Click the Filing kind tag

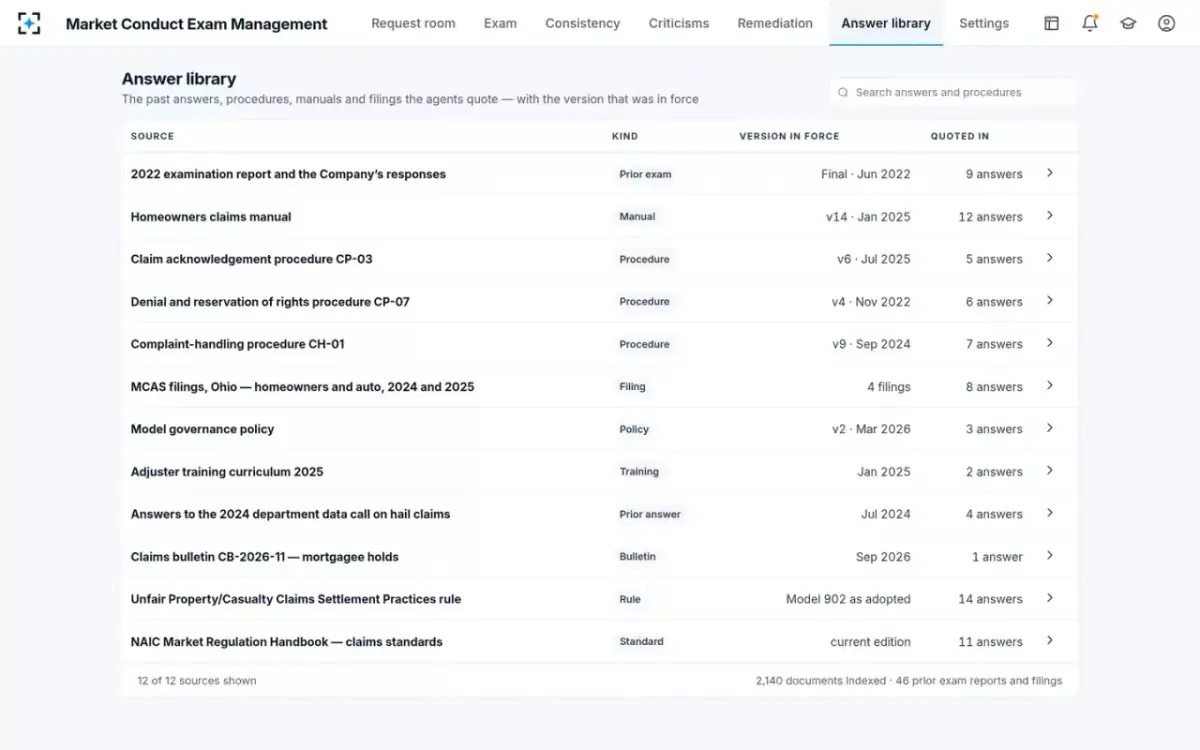[632, 387]
